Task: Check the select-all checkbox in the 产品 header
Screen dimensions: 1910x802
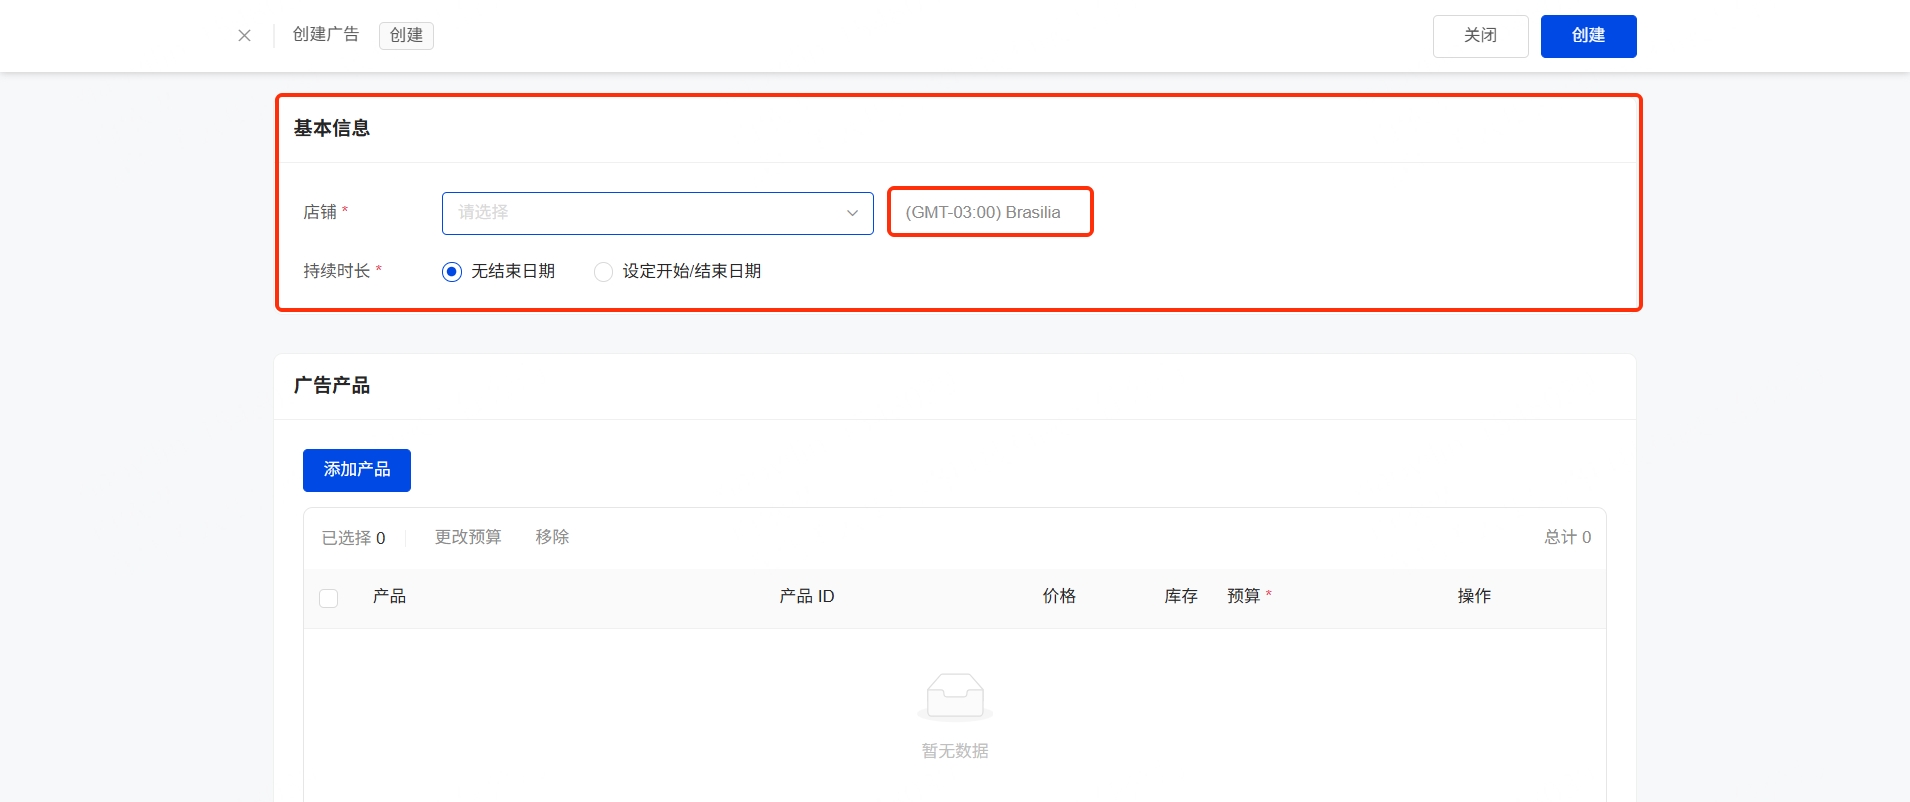Action: coord(328,598)
